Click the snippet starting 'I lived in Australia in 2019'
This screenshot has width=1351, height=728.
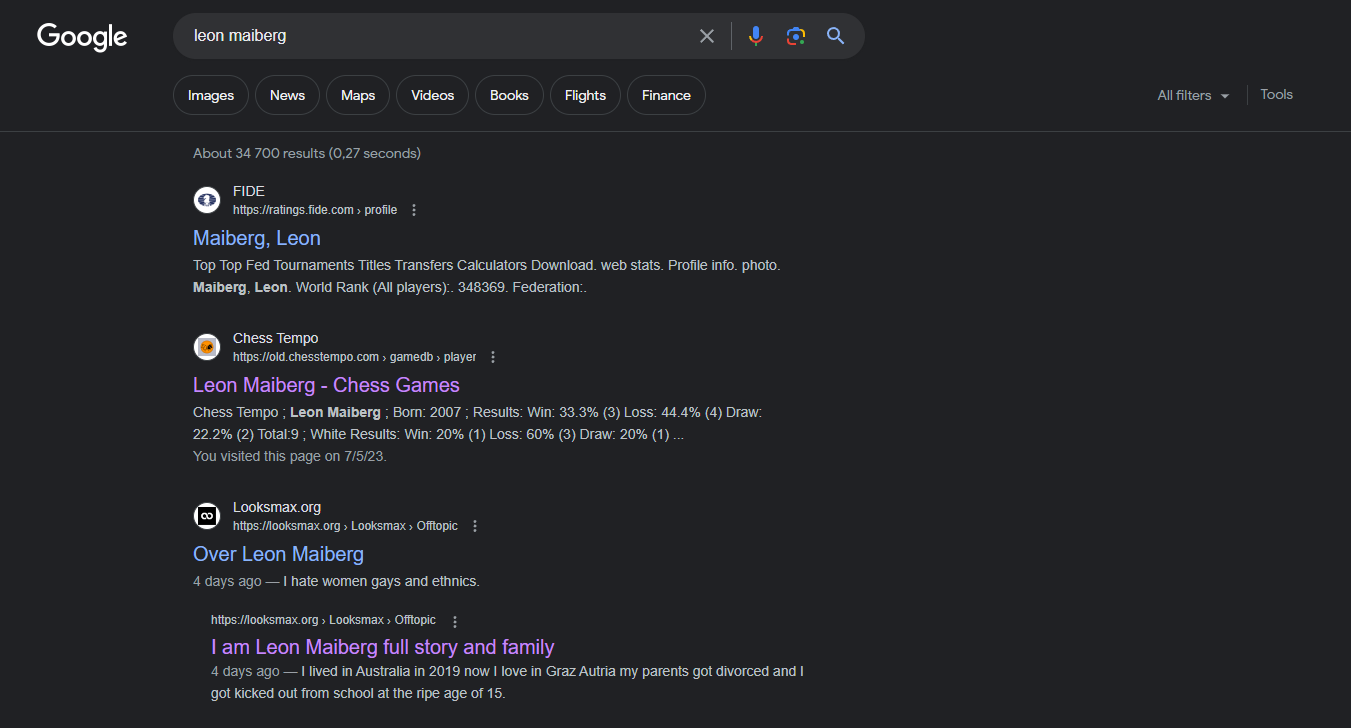pyautogui.click(x=507, y=681)
